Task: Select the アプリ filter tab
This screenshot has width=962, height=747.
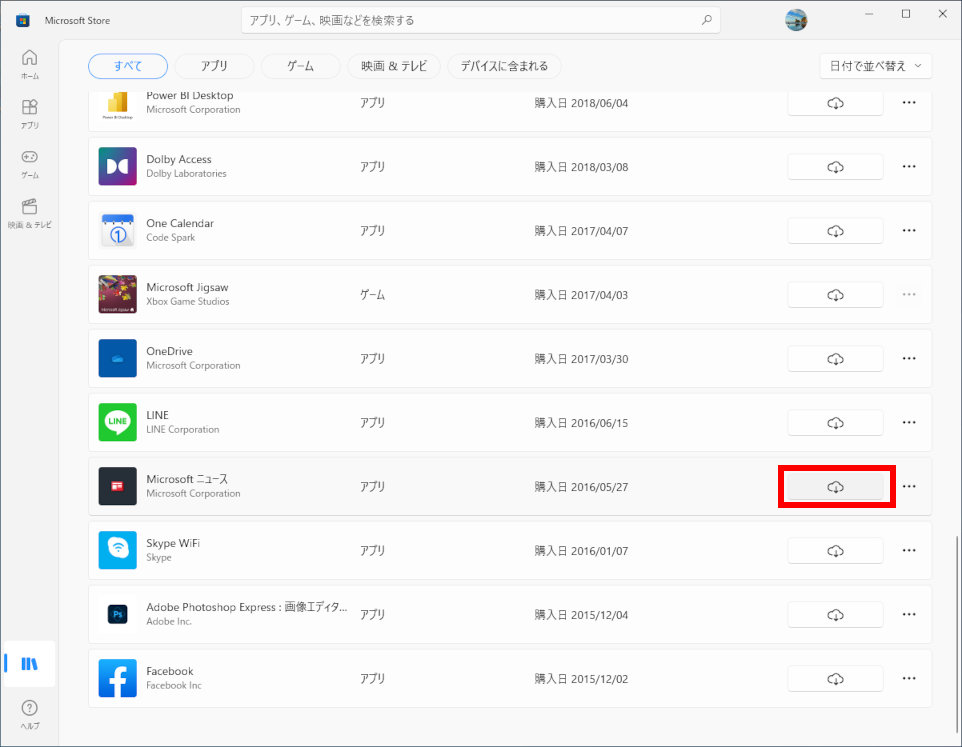Action: click(x=214, y=66)
